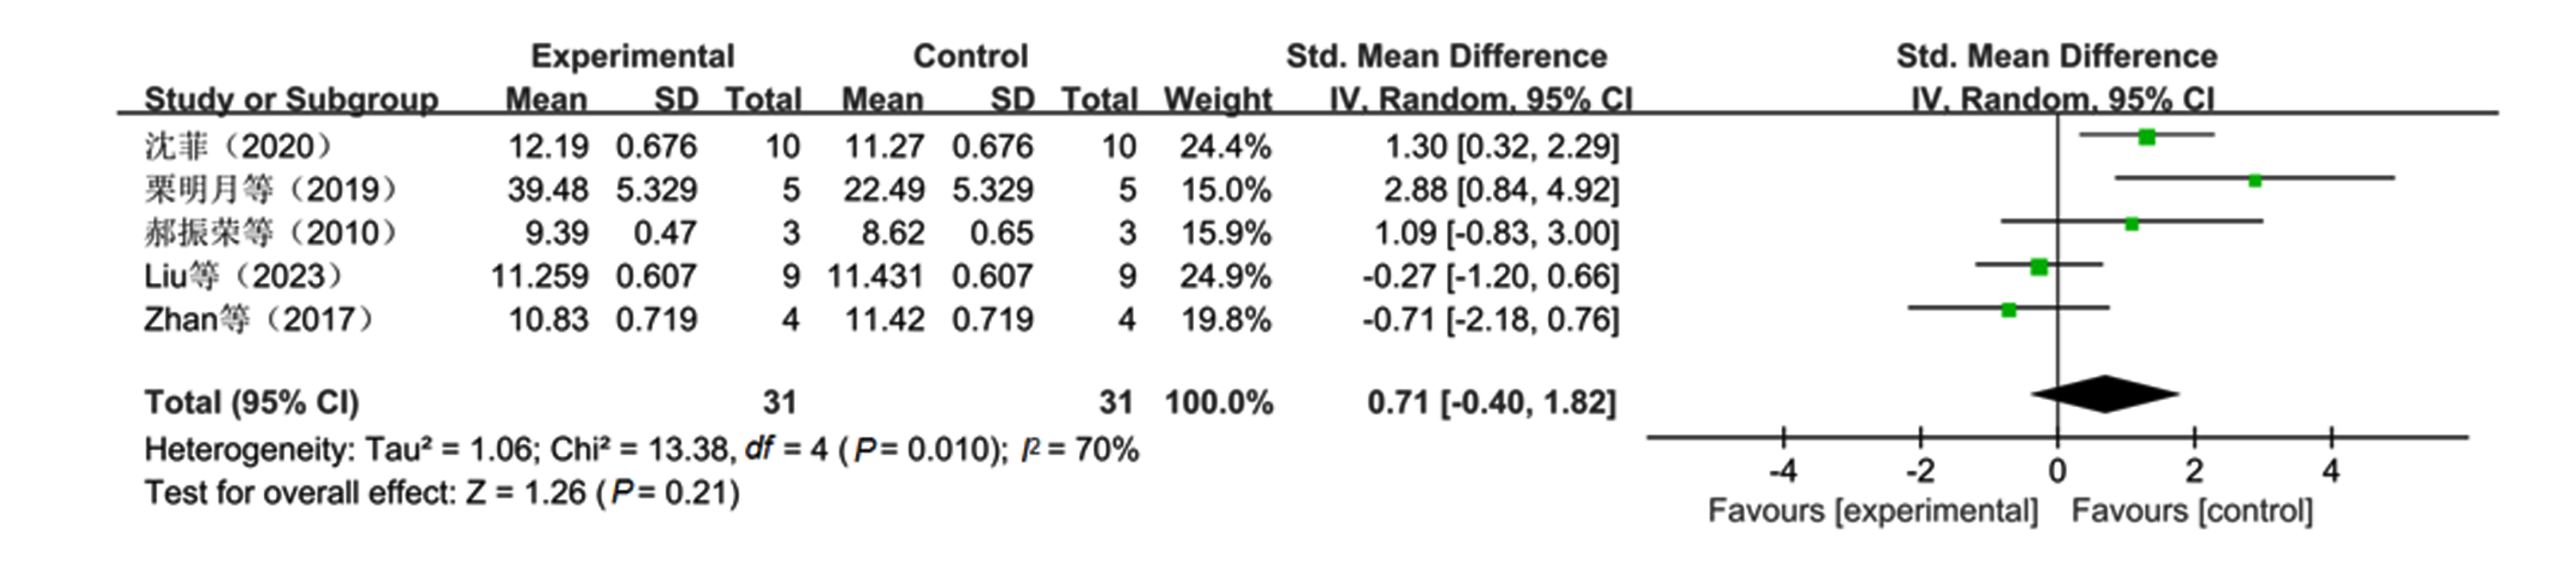
Task: Select the overall 0.71 [-0.40, 1.82] value
Action: coord(1491,402)
